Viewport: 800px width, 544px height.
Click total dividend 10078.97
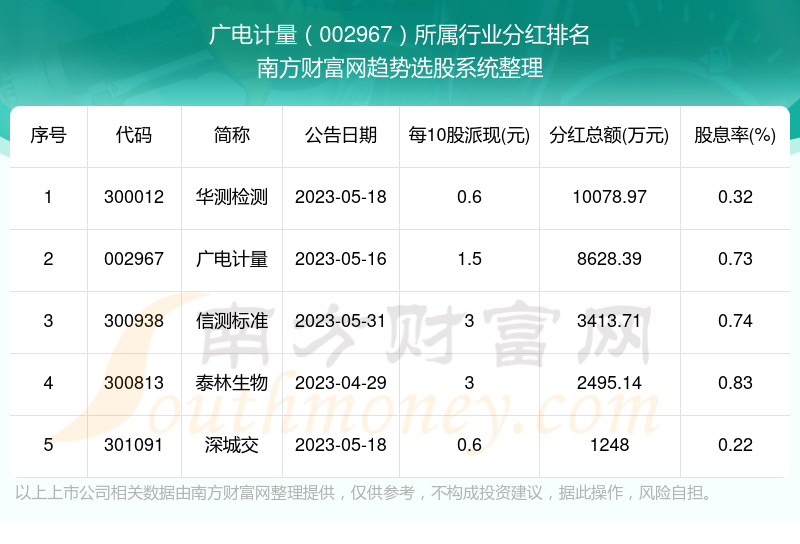[609, 197]
